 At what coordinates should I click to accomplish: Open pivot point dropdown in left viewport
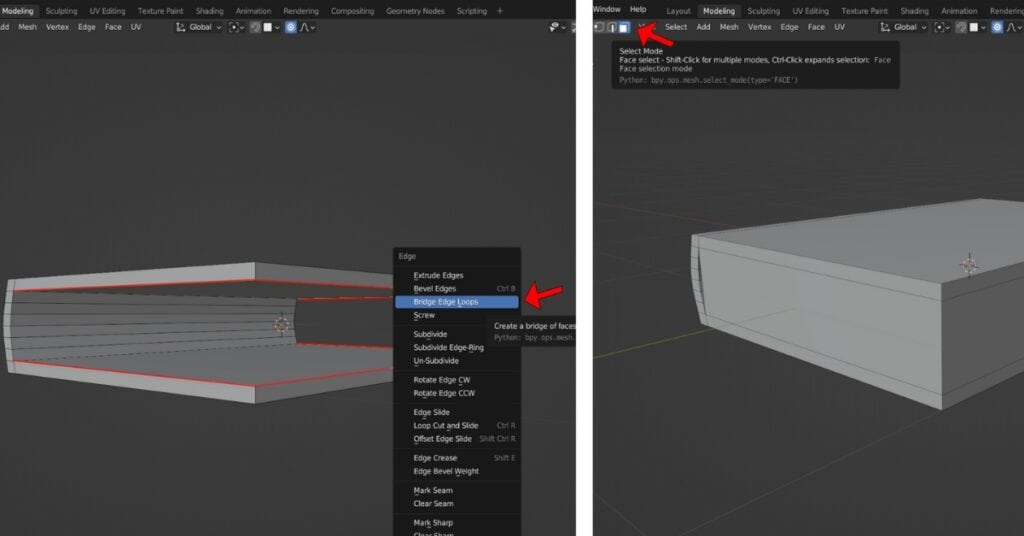[235, 27]
